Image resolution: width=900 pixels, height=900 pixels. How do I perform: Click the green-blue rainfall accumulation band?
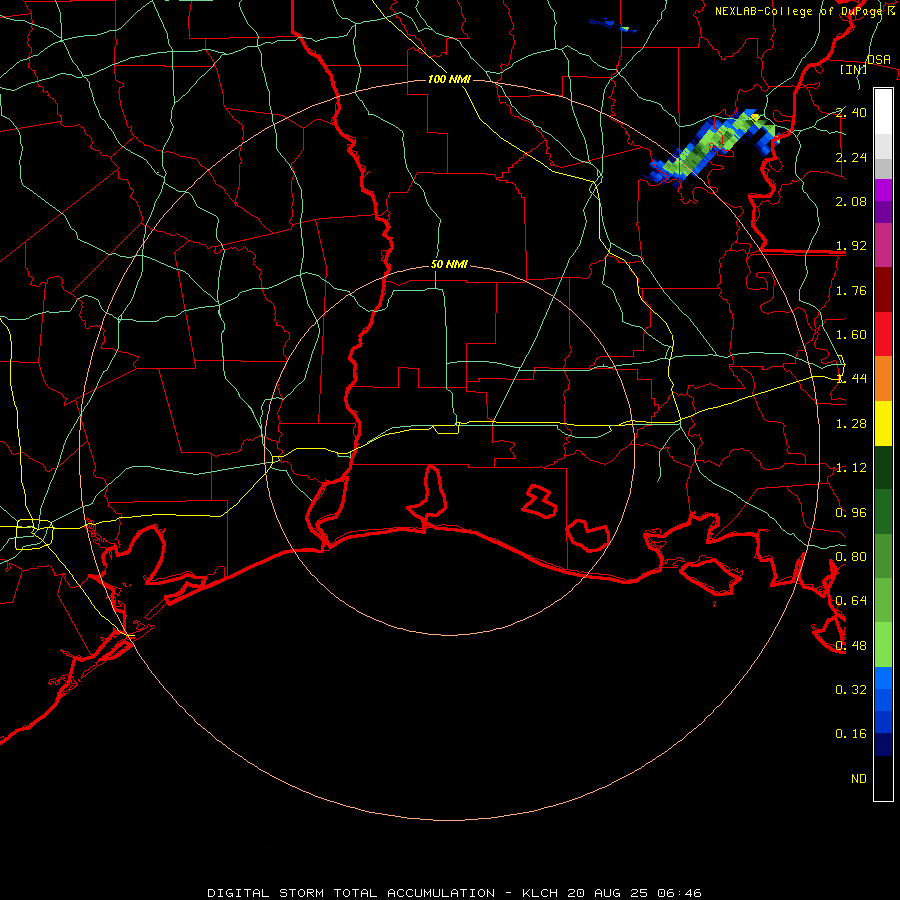(x=710, y=145)
